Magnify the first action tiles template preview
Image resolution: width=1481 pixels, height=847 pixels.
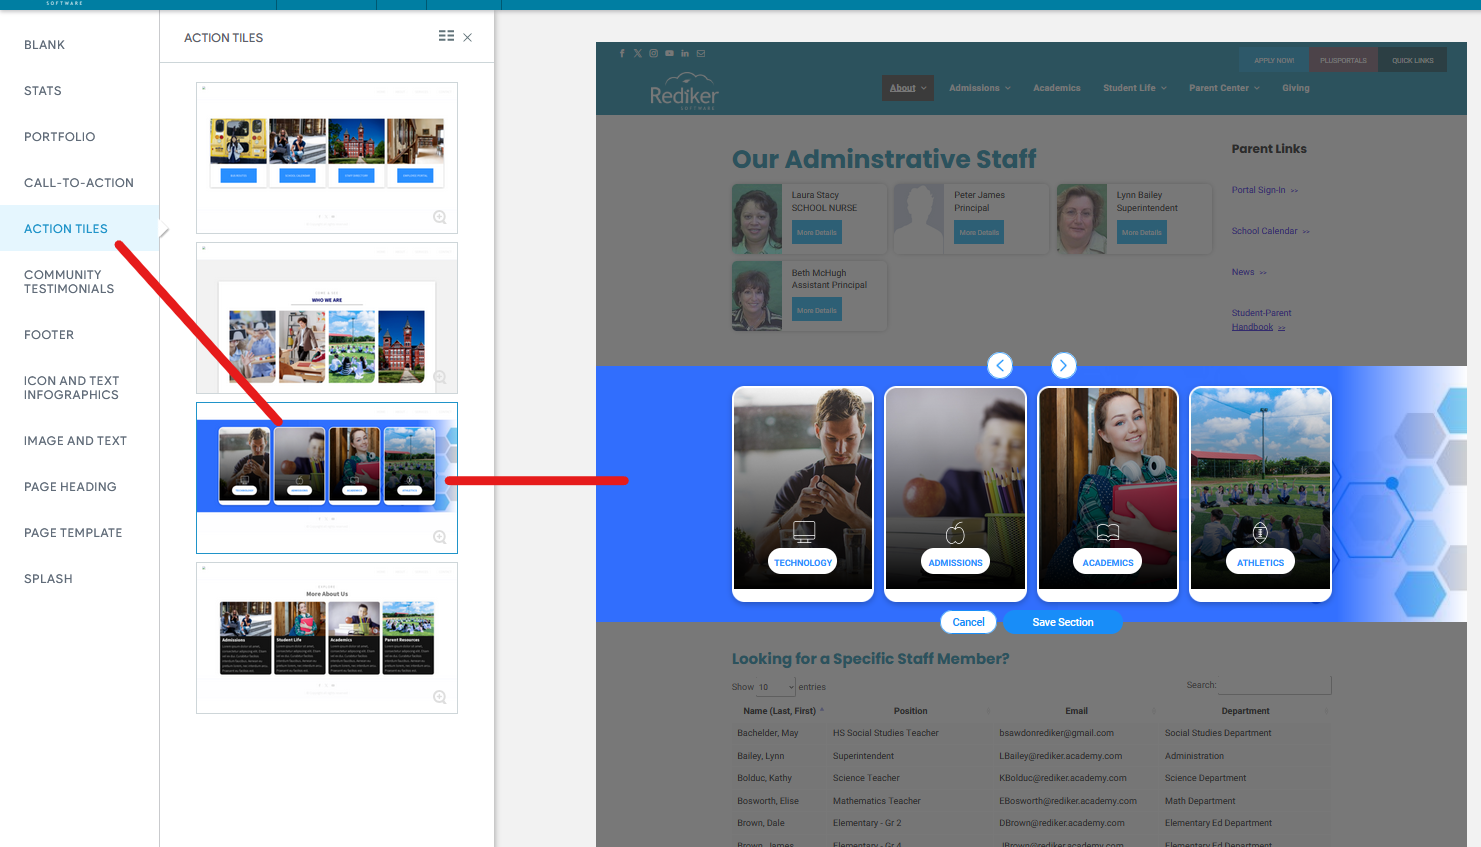pyautogui.click(x=439, y=217)
